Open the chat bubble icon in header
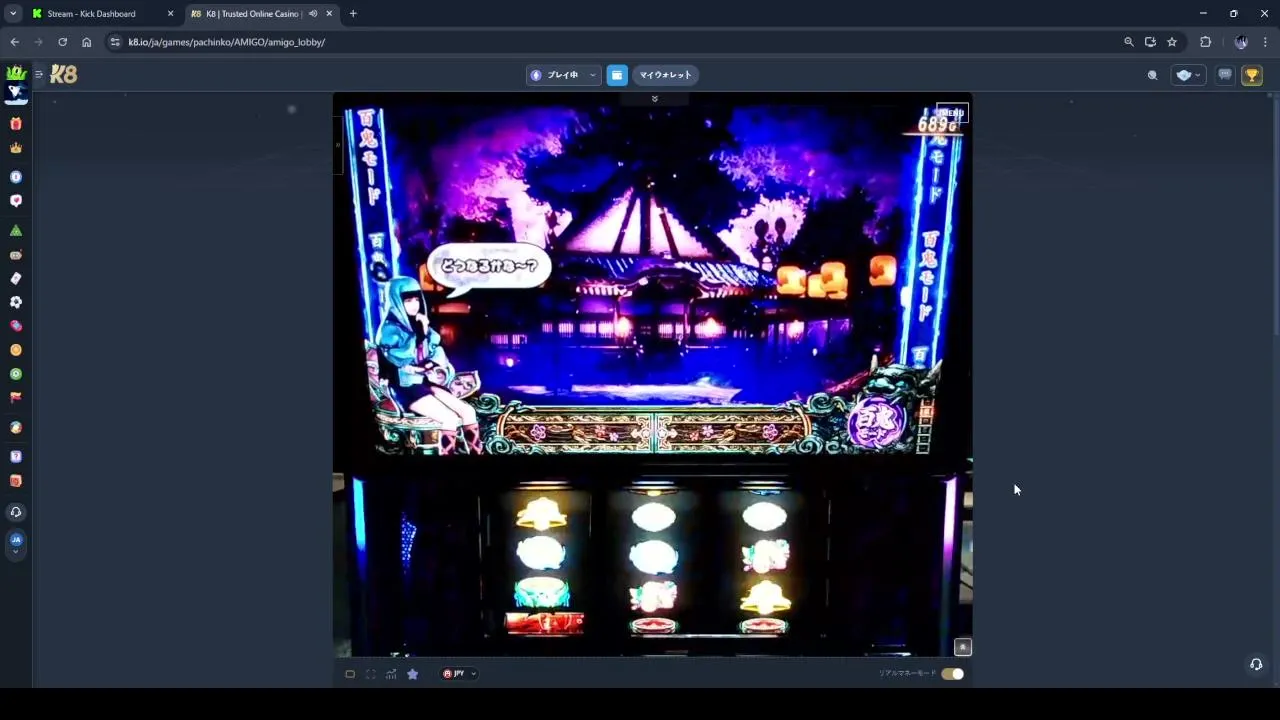 tap(1224, 75)
